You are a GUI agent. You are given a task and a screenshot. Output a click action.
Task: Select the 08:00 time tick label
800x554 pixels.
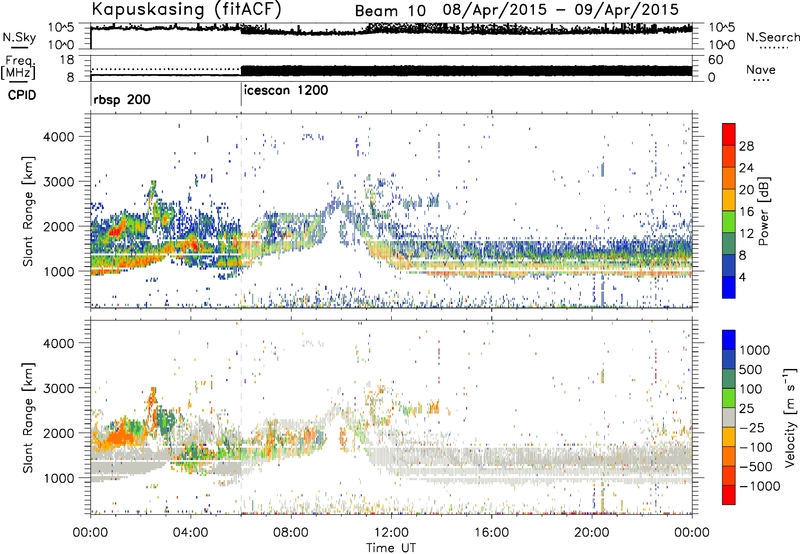tap(291, 533)
